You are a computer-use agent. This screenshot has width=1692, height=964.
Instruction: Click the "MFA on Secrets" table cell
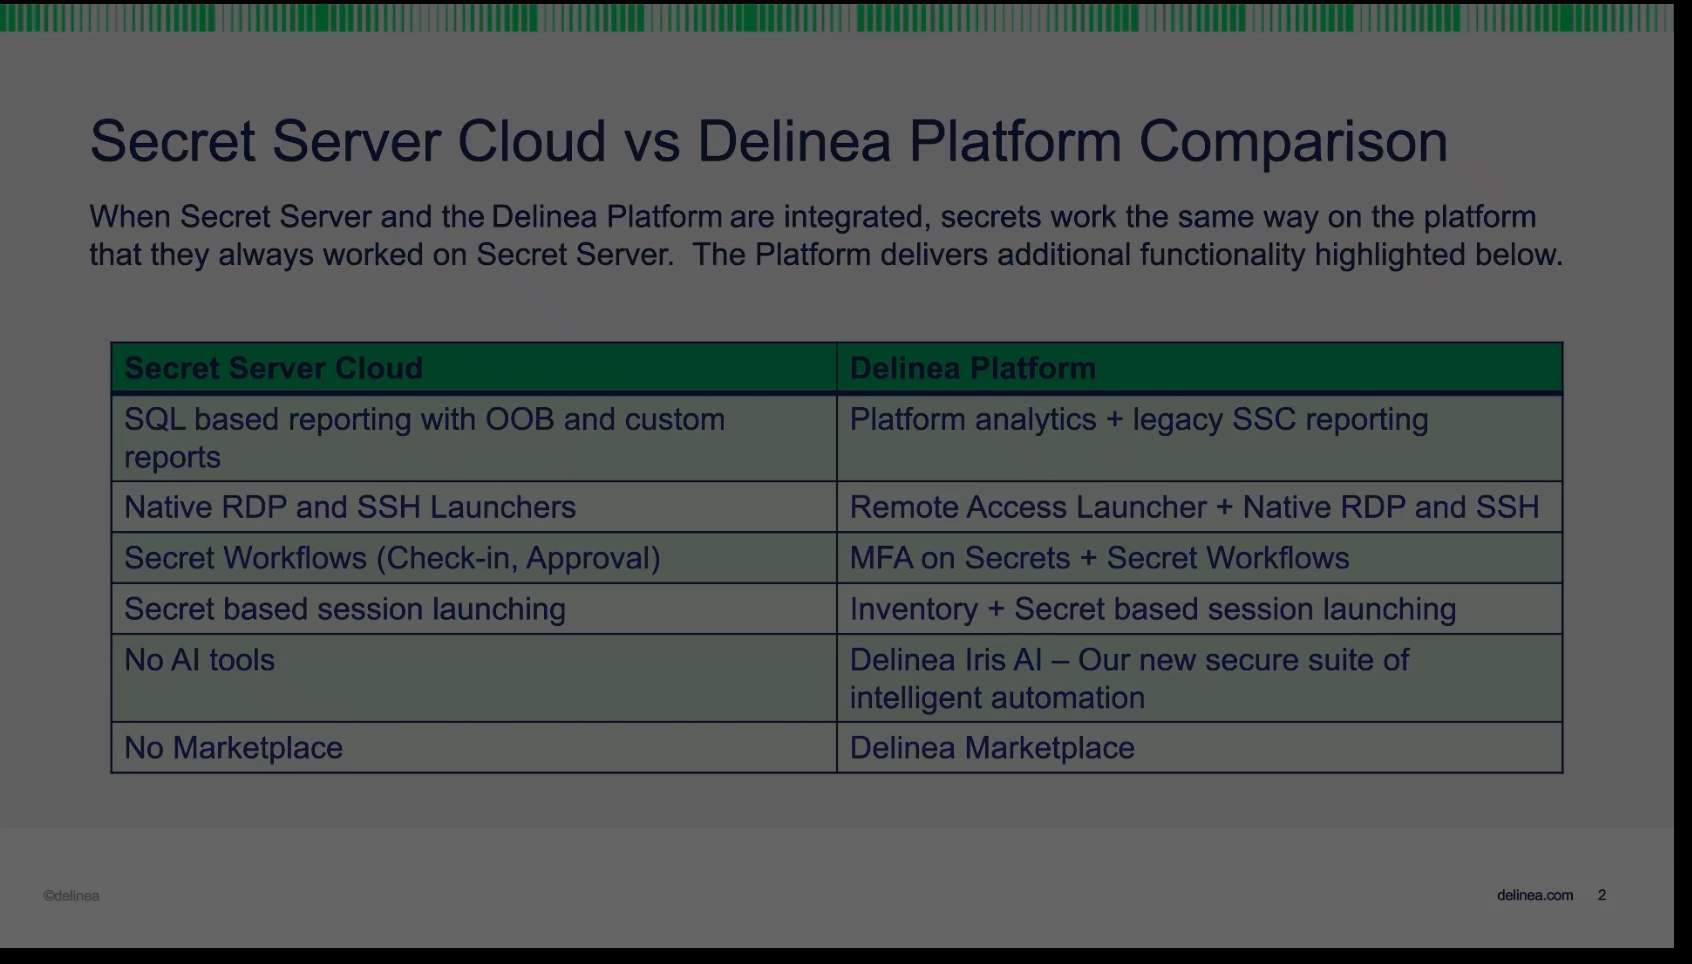point(1099,558)
